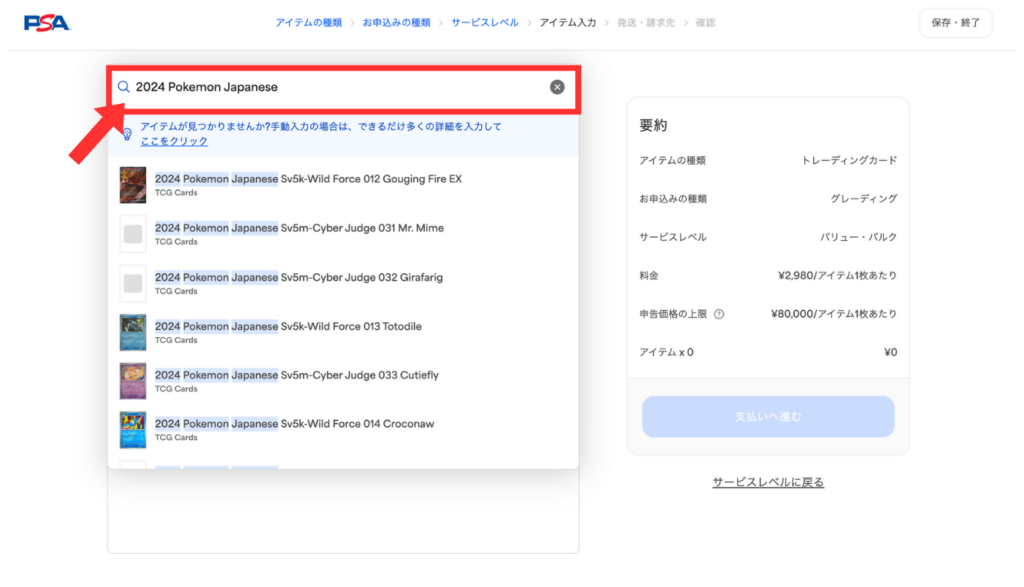Viewport: 1024px width, 587px height.
Task: Click the hint text アイテムが見つかりませんか?
Action: point(205,127)
